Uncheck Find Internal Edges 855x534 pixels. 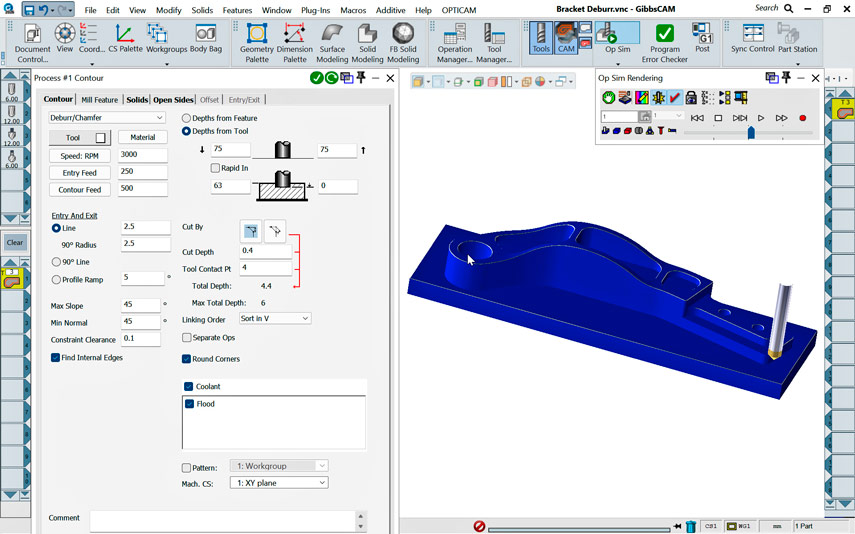point(56,357)
